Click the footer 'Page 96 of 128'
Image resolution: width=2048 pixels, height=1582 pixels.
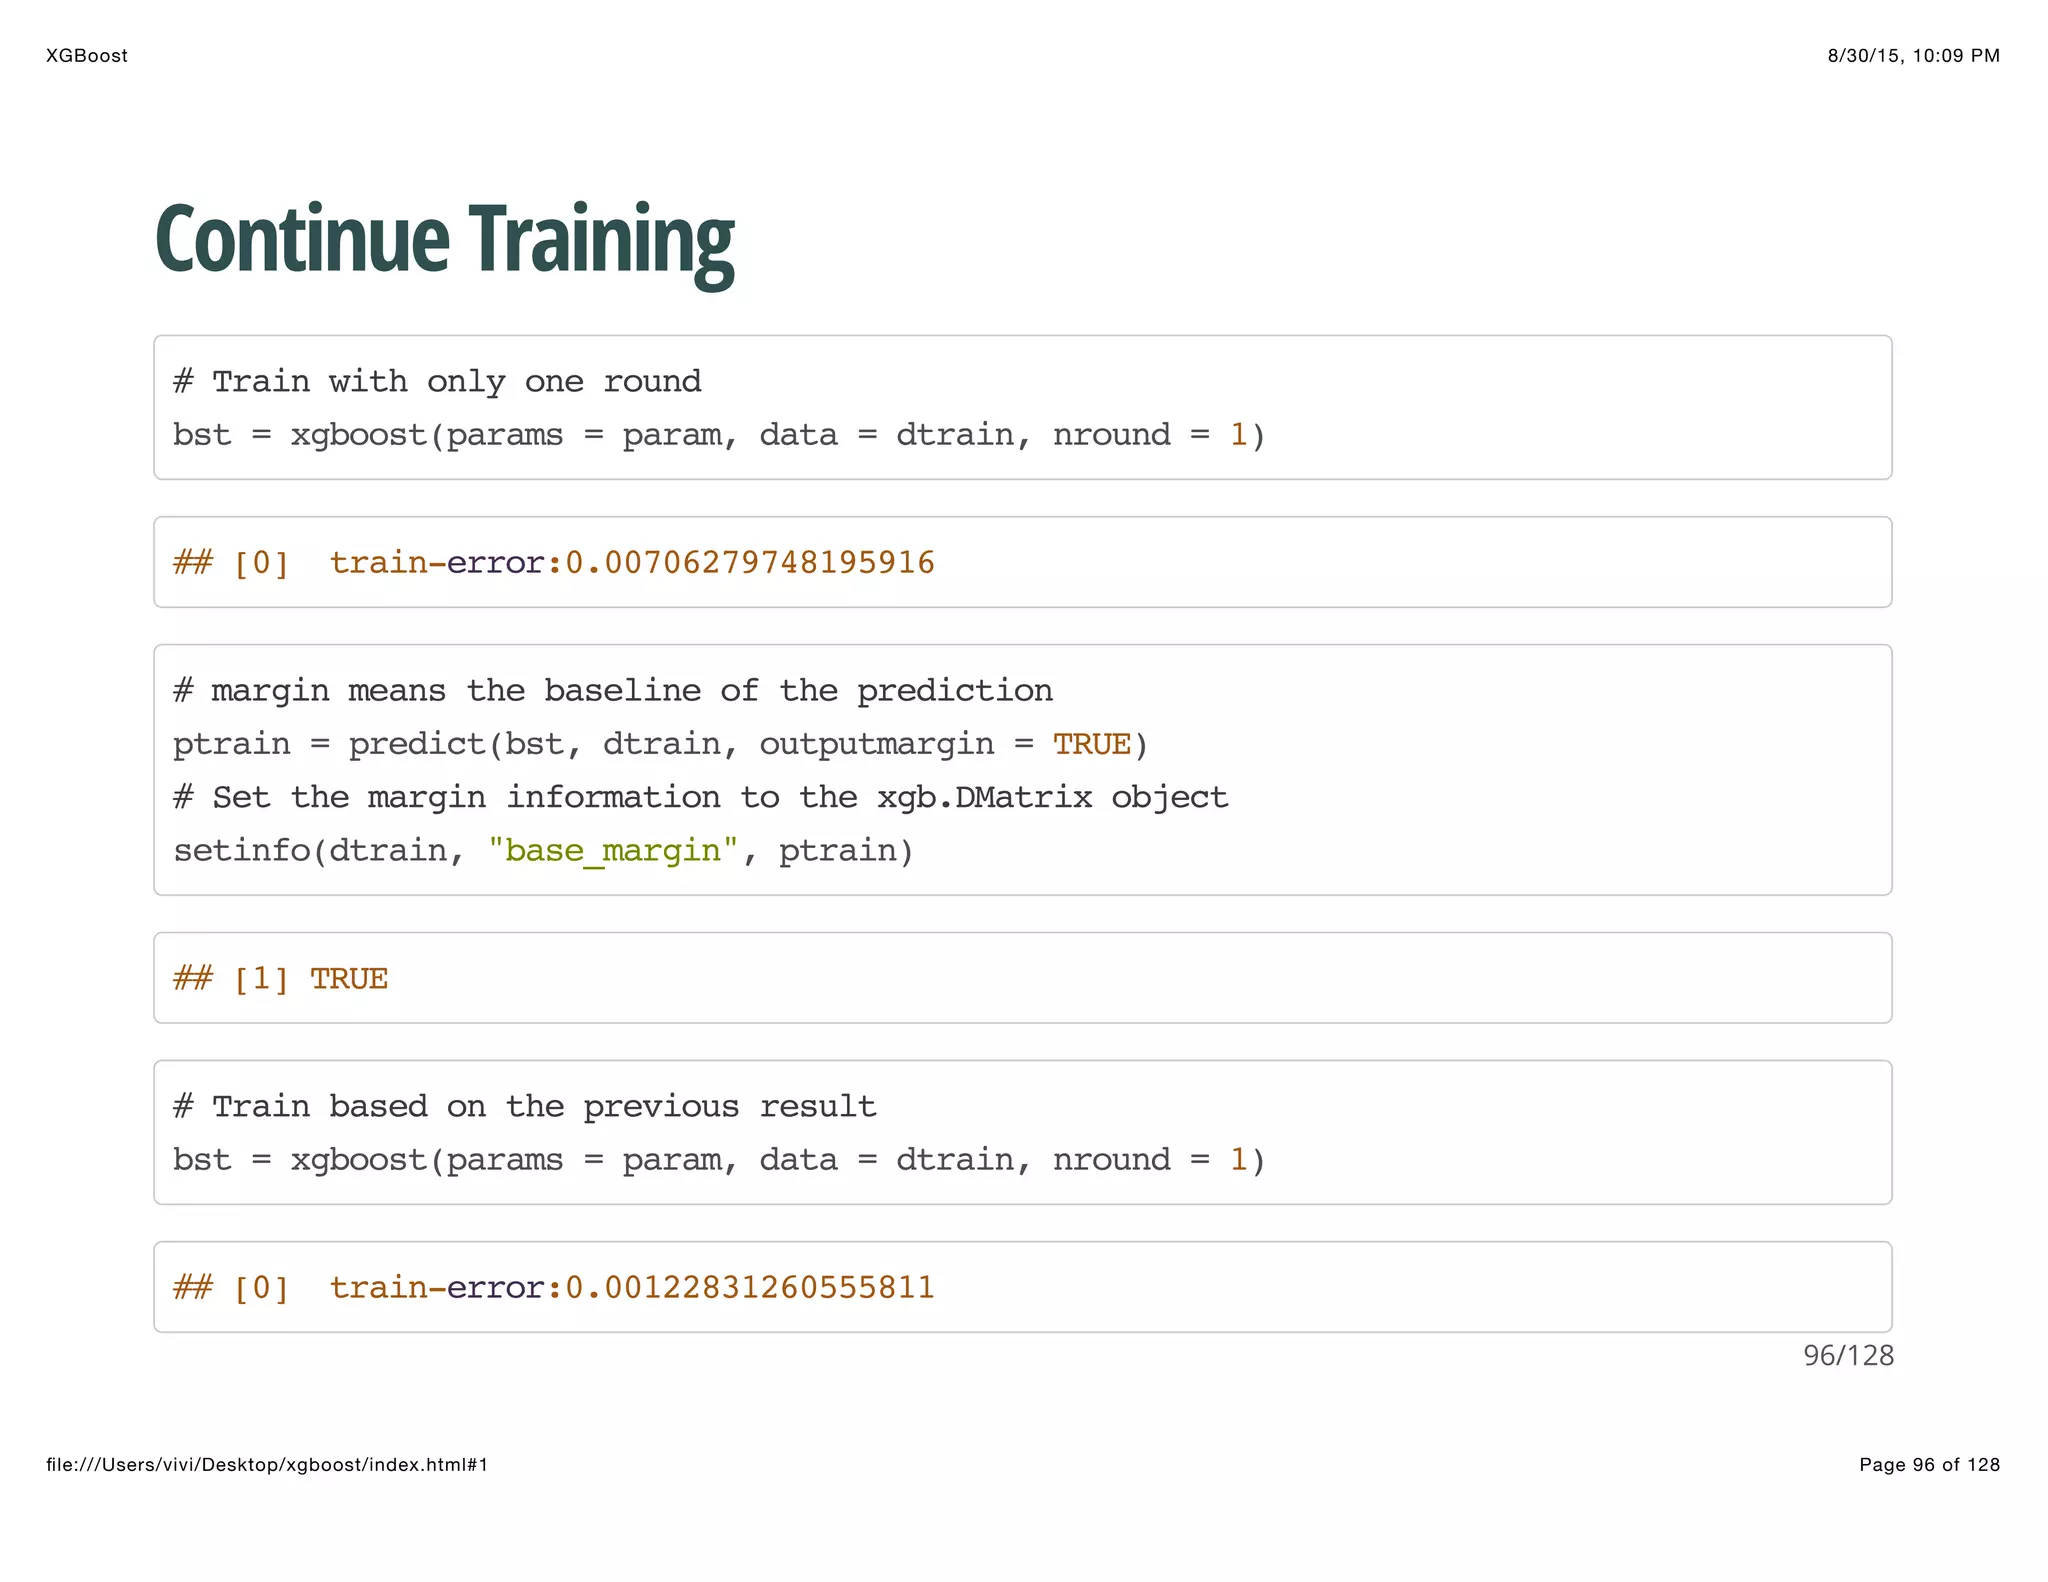point(1930,1465)
